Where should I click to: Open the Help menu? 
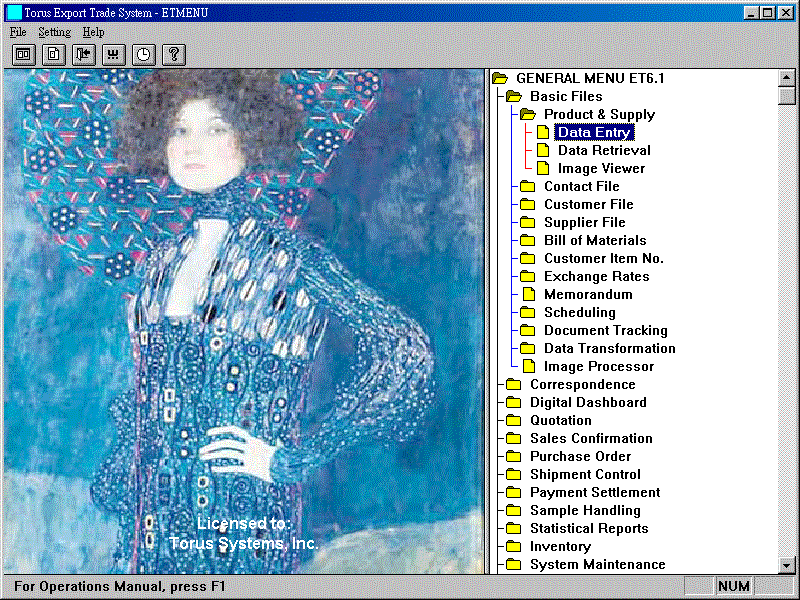pyautogui.click(x=93, y=32)
